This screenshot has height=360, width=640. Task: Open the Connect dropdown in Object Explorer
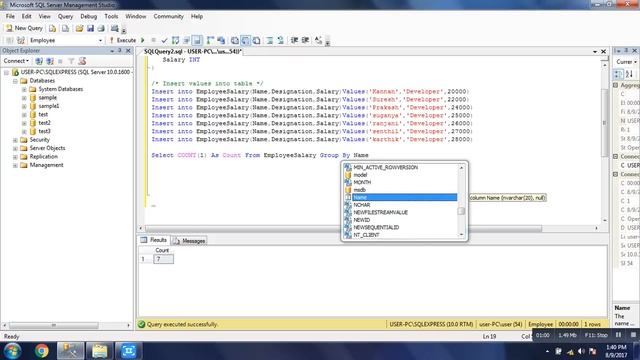[16, 61]
